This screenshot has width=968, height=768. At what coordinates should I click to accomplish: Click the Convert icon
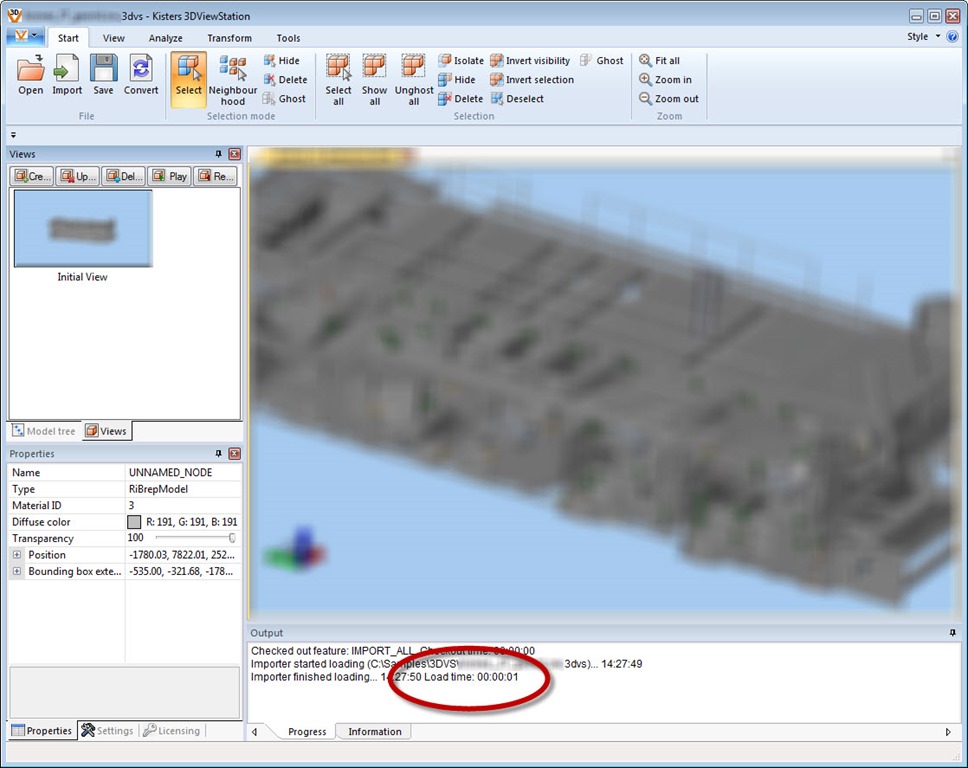[x=141, y=76]
